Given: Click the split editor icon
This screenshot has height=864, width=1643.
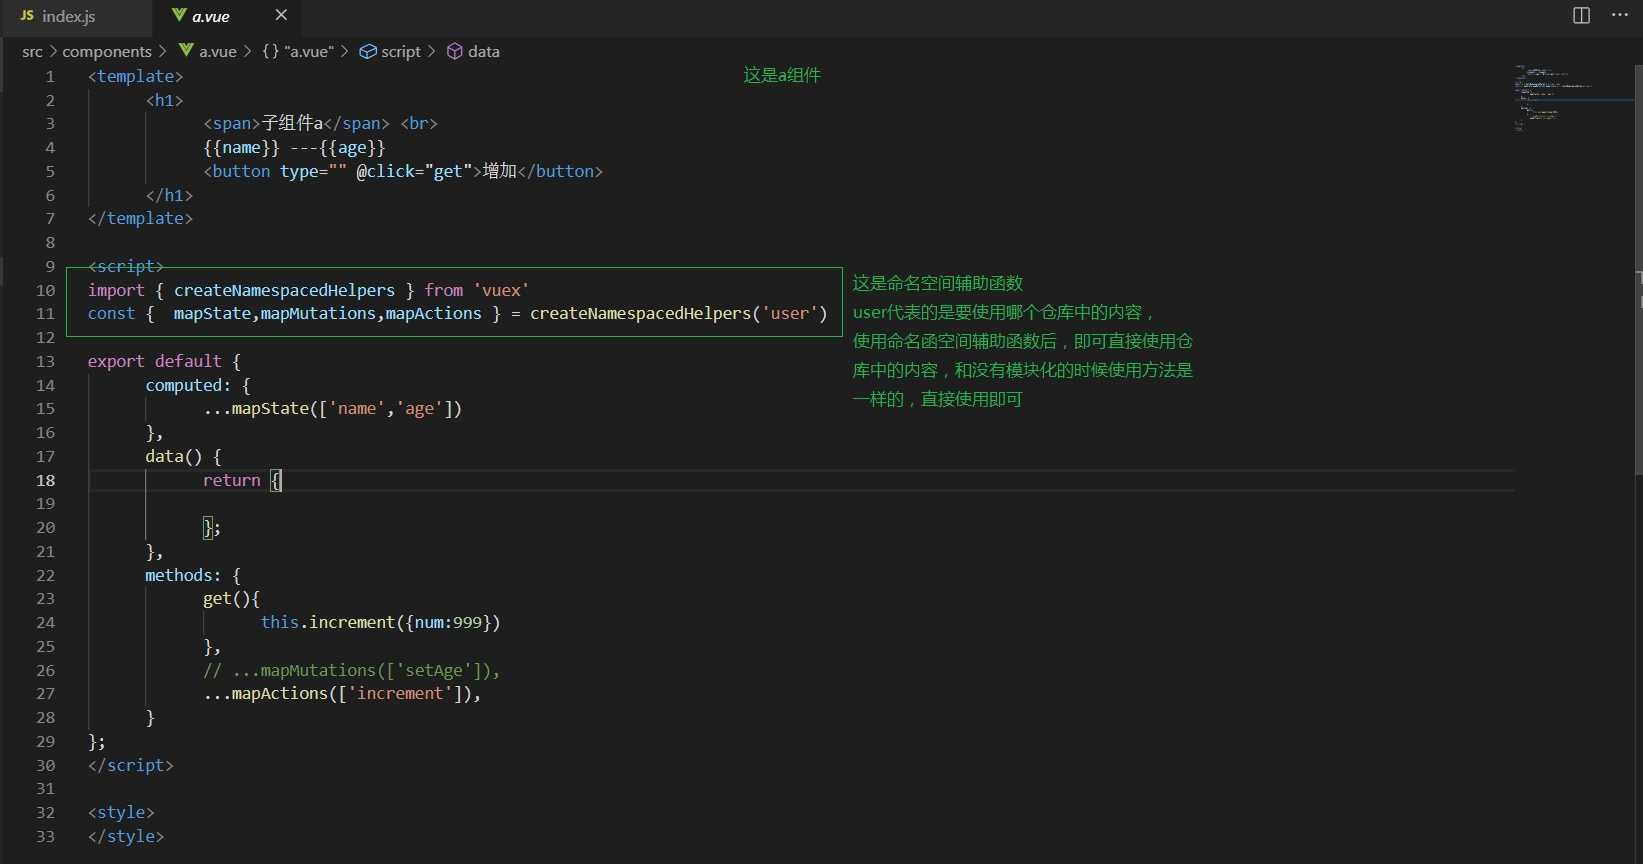Looking at the screenshot, I should point(1581,15).
